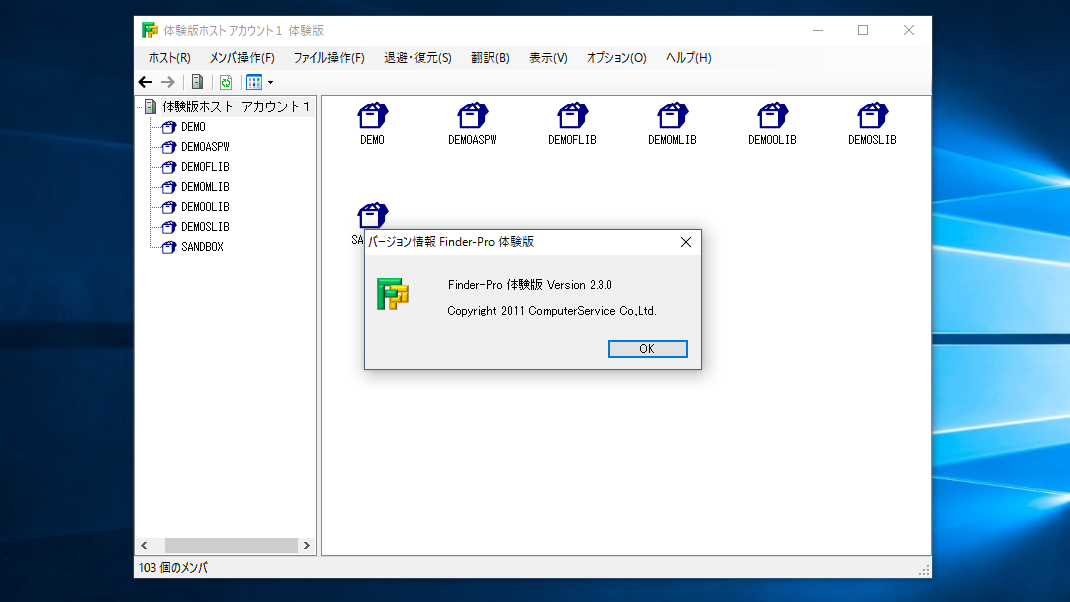Click the view mode grid icon

254,83
